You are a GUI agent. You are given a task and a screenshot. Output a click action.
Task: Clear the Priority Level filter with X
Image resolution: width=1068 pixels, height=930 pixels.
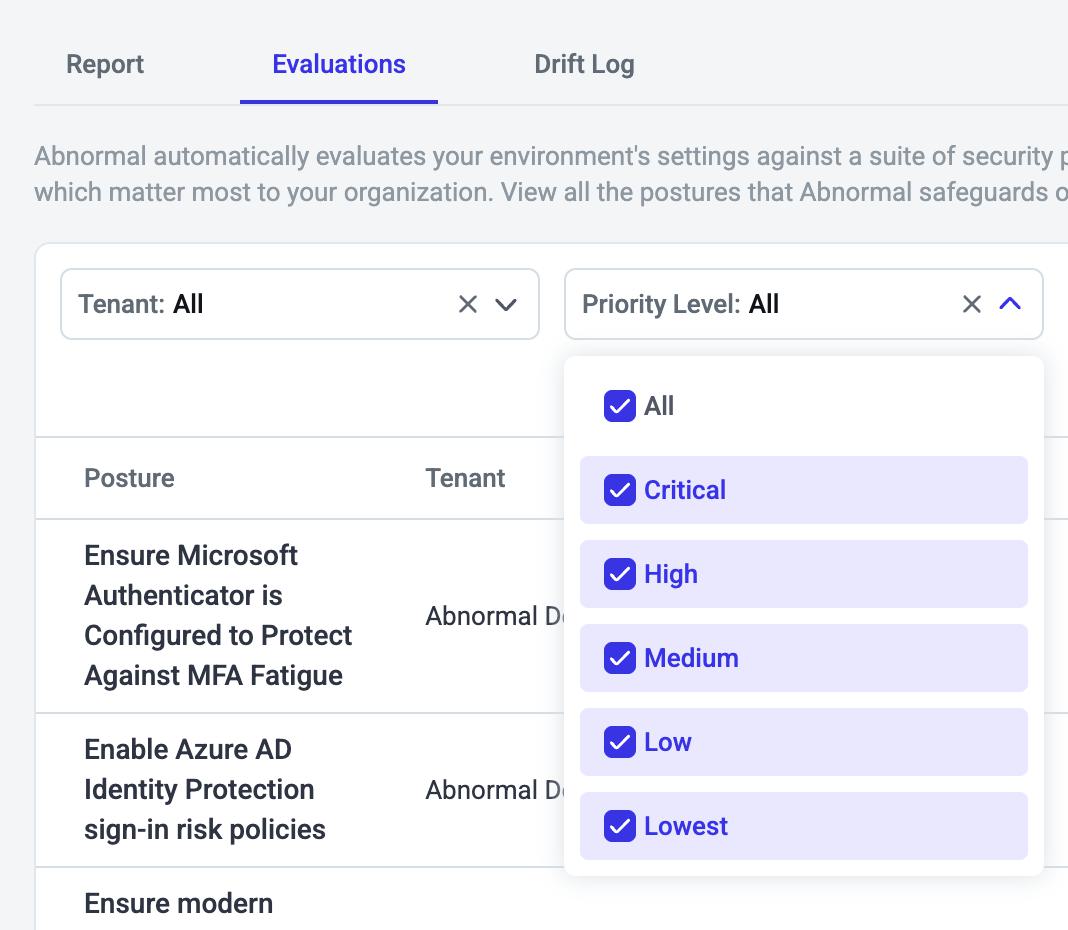(x=972, y=304)
